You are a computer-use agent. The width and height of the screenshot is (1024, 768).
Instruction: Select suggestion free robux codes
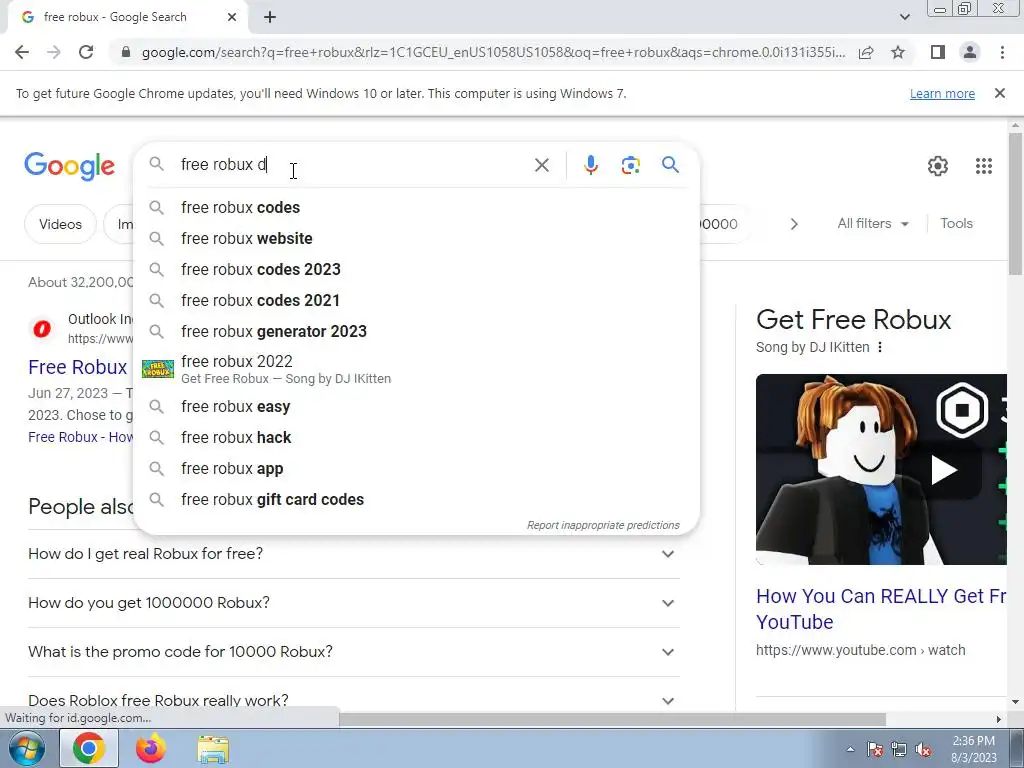click(x=416, y=208)
